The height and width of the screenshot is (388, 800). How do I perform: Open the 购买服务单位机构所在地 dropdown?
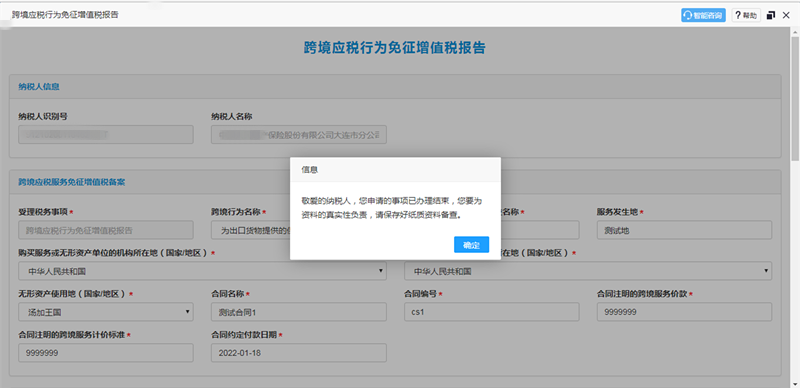click(202, 271)
